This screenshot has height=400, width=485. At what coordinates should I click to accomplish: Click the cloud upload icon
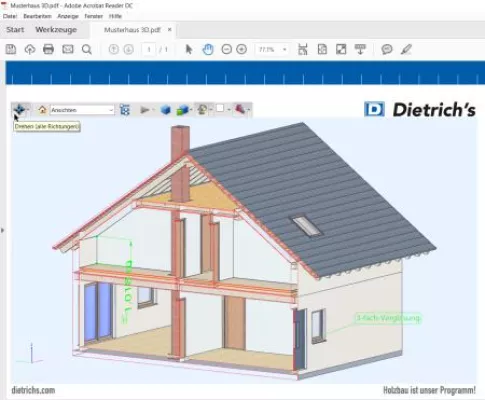(x=30, y=49)
